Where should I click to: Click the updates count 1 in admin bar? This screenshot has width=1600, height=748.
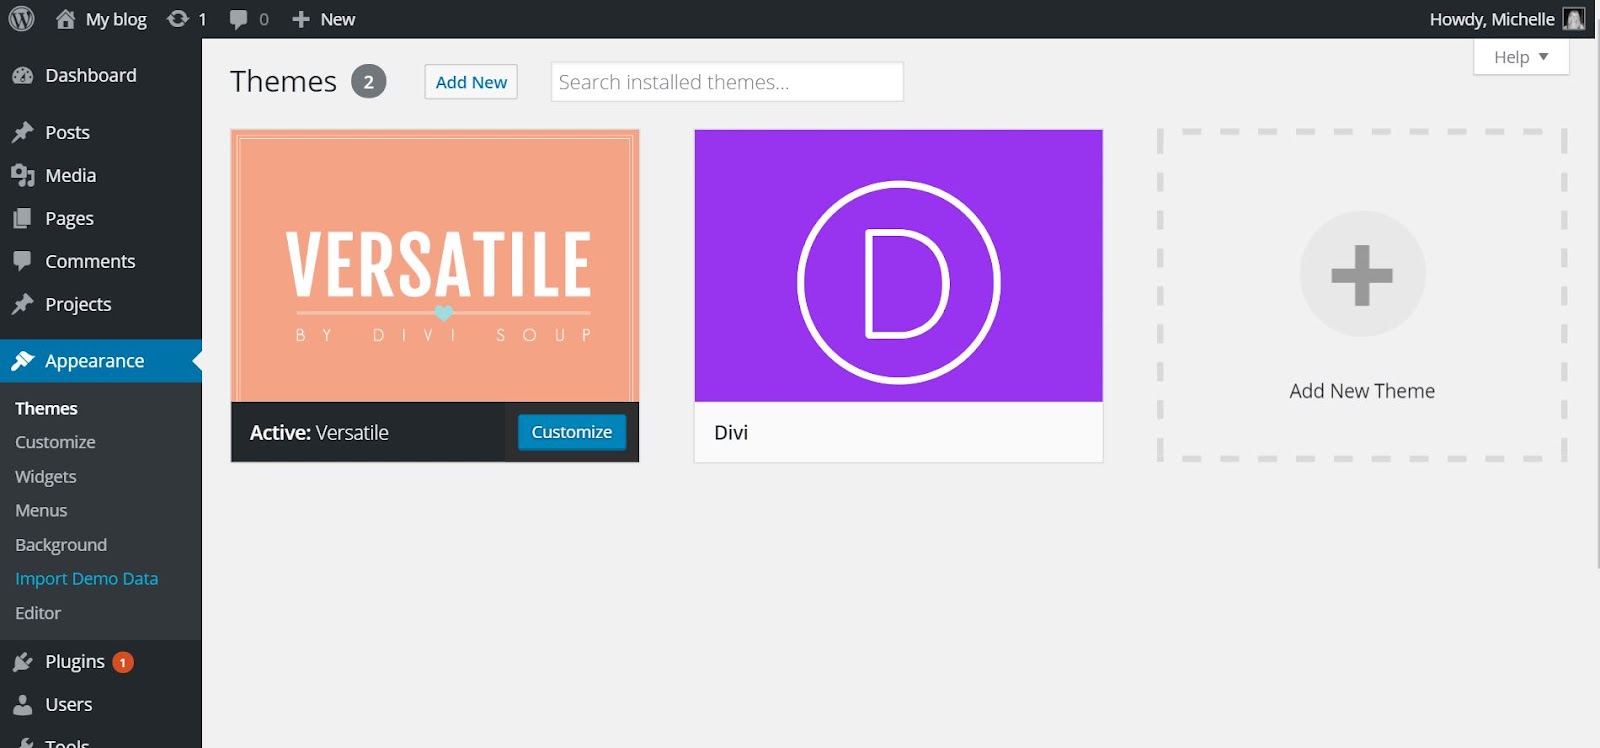pyautogui.click(x=202, y=19)
